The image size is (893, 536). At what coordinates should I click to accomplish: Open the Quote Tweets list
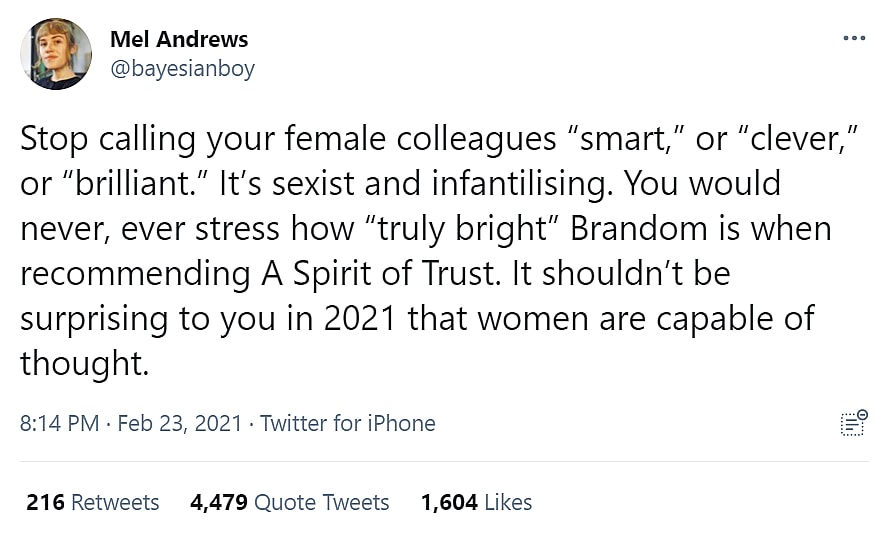321,502
